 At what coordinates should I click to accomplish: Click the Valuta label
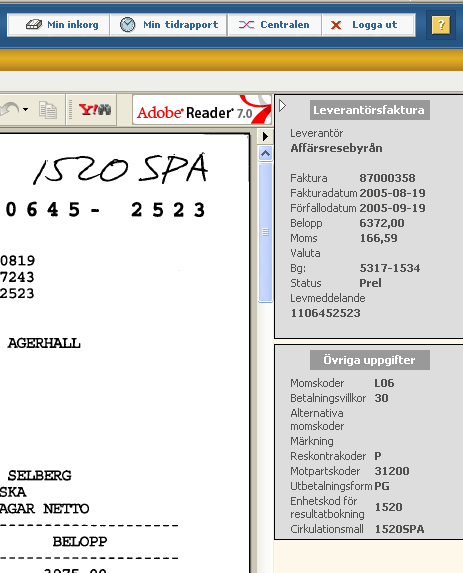[x=305, y=253]
